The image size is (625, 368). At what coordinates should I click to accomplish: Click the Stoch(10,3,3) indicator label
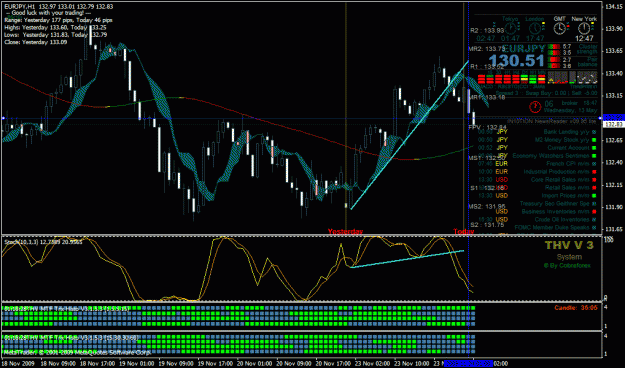[43, 242]
